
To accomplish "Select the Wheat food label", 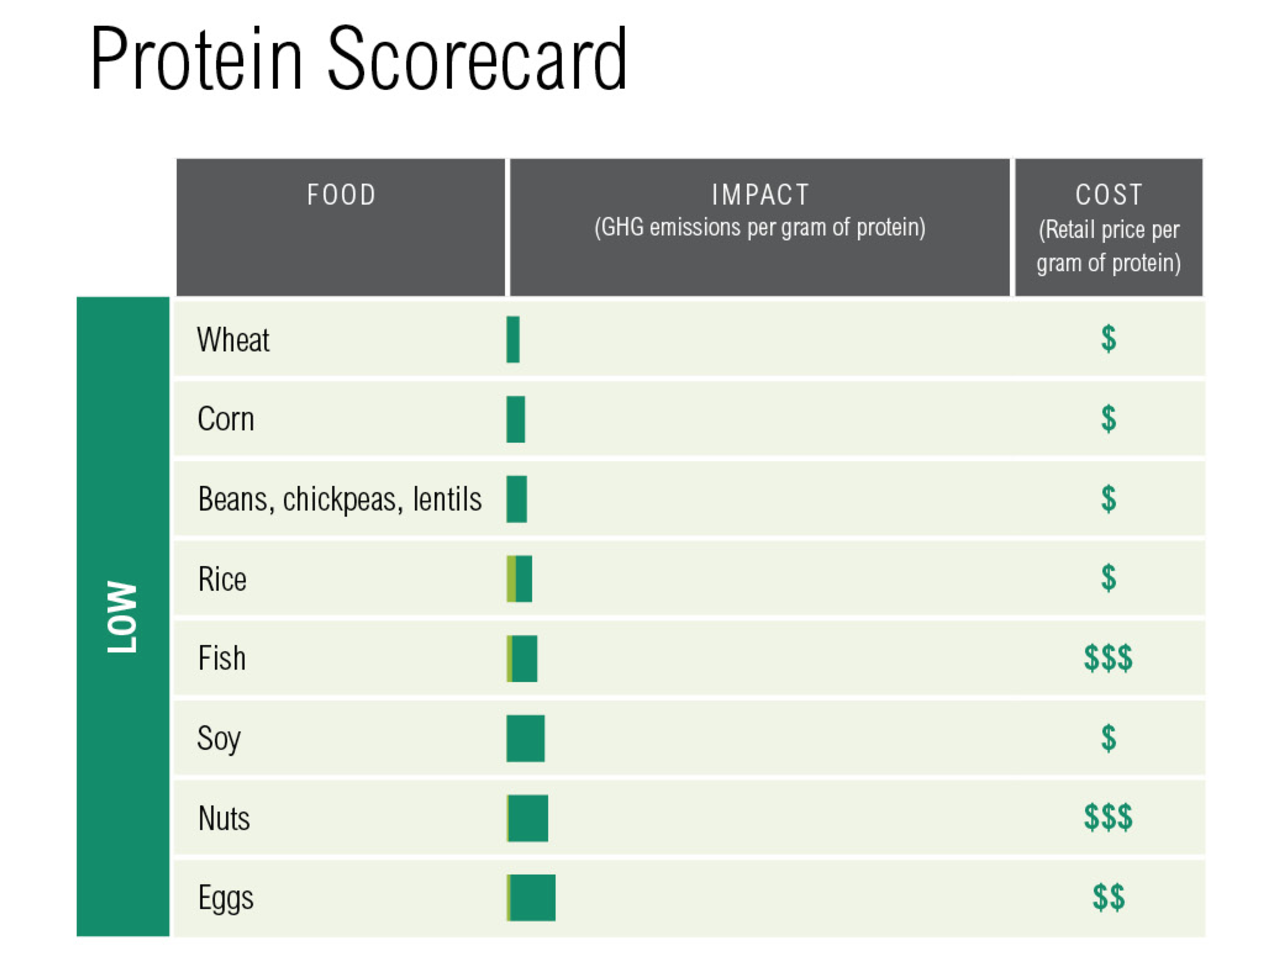I will (x=233, y=340).
